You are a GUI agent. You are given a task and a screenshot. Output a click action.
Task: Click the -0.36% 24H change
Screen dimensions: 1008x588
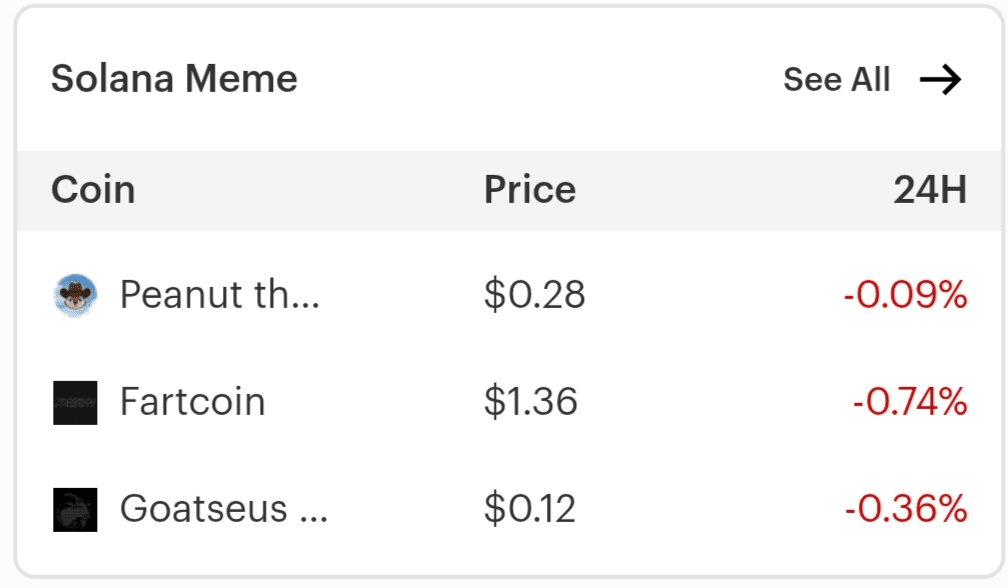[906, 509]
